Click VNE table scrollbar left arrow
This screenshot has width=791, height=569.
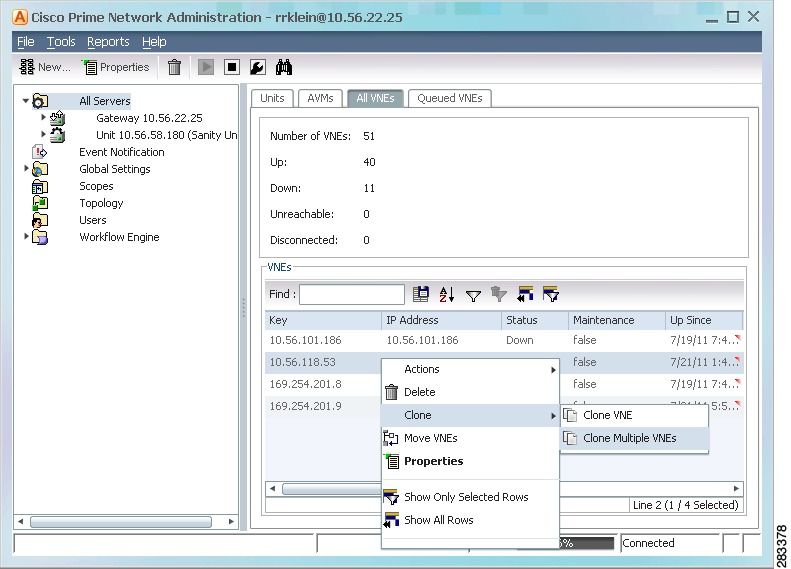pos(272,488)
